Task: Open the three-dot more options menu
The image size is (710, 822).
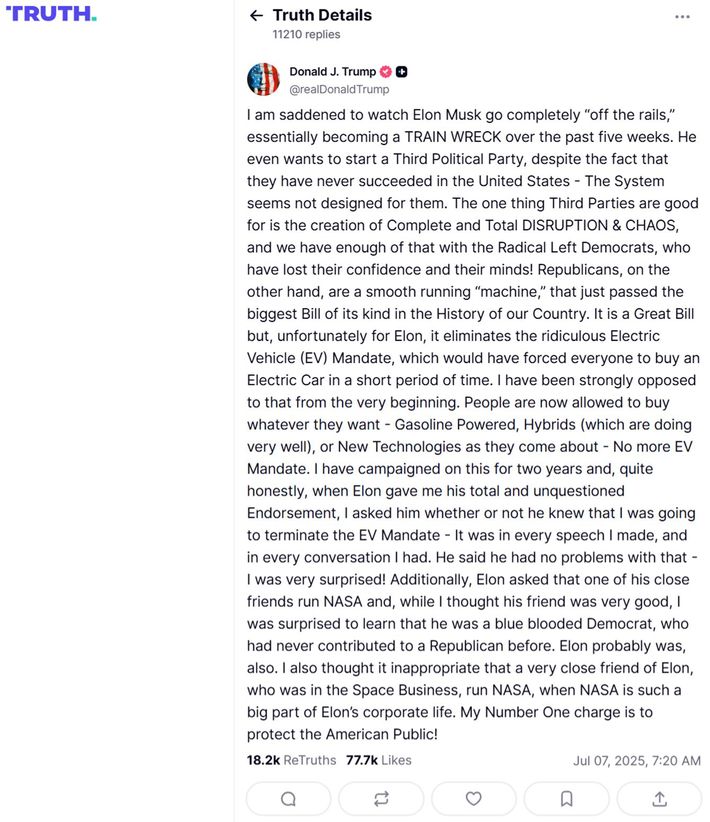Action: click(x=682, y=16)
